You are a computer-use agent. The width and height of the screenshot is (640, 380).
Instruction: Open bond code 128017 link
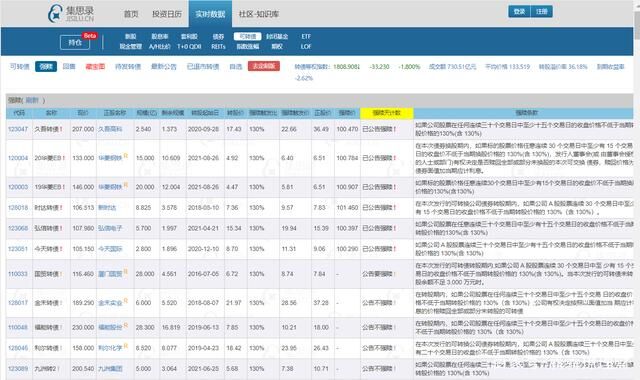[18, 303]
